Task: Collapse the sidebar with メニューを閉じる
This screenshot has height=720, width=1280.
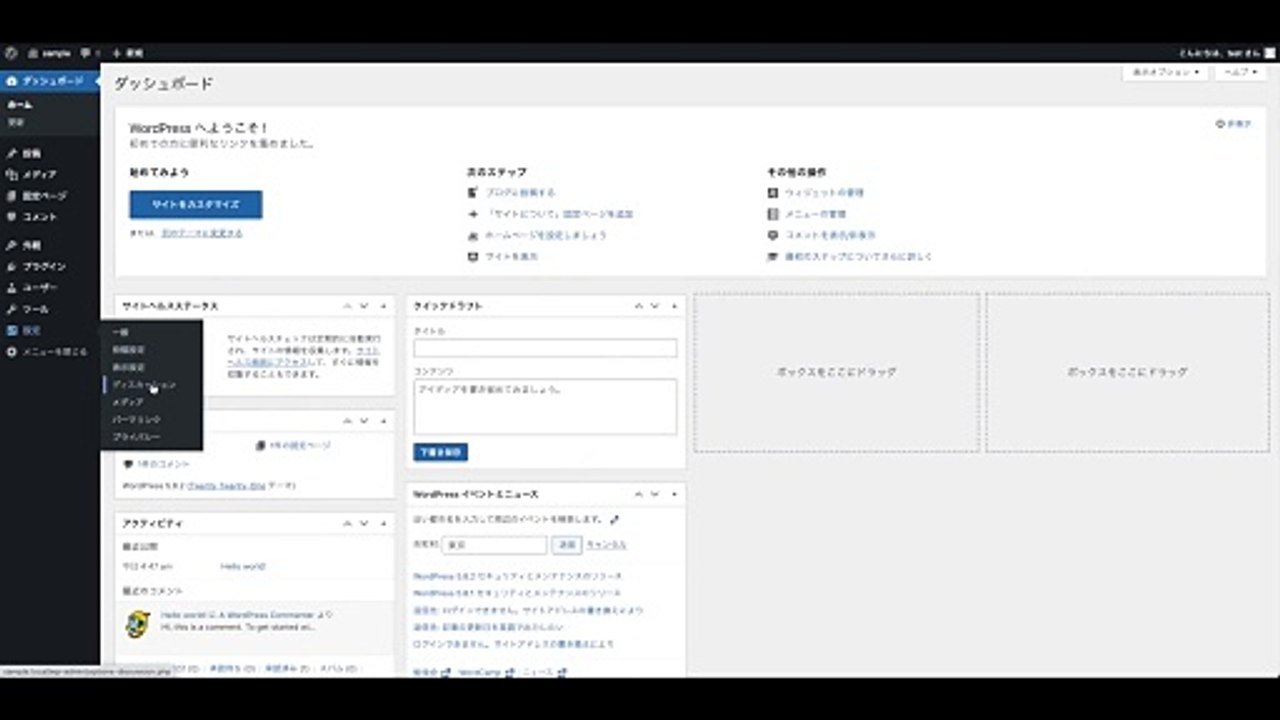Action: (50, 352)
